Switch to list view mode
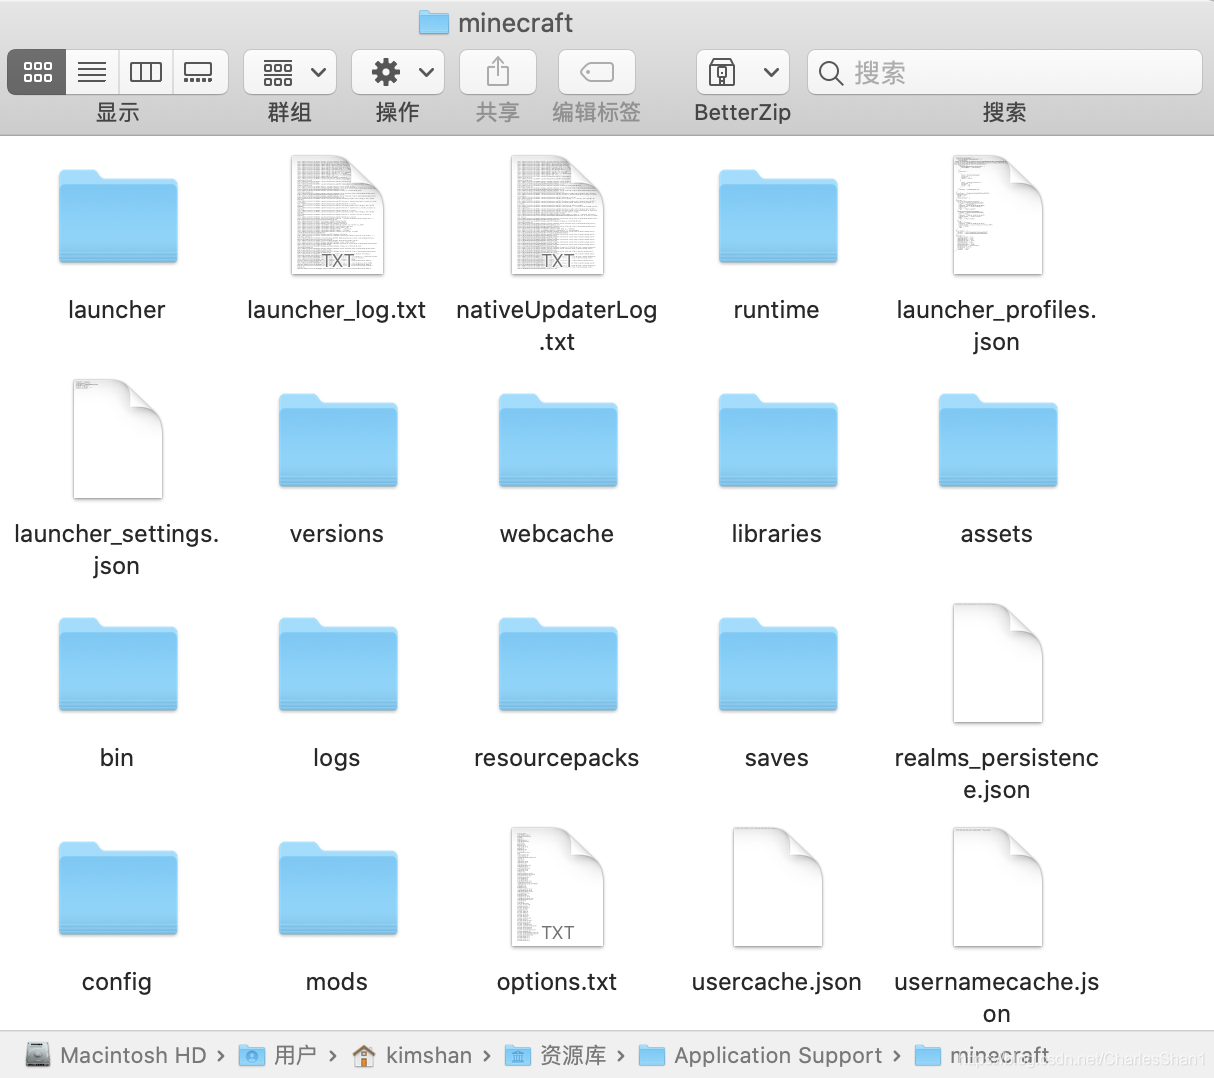Screen dimensions: 1214x1078 click(x=92, y=72)
